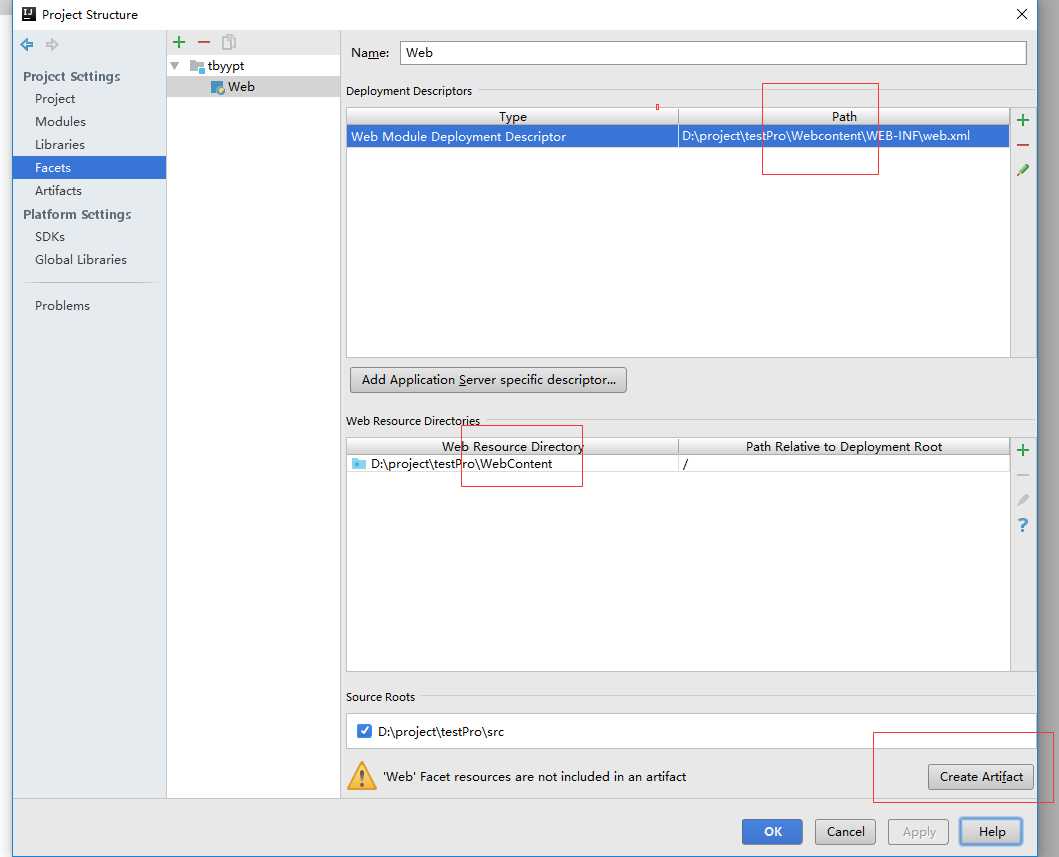Close the Project Structure dialog
This screenshot has height=857, width=1059.
tap(1022, 14)
